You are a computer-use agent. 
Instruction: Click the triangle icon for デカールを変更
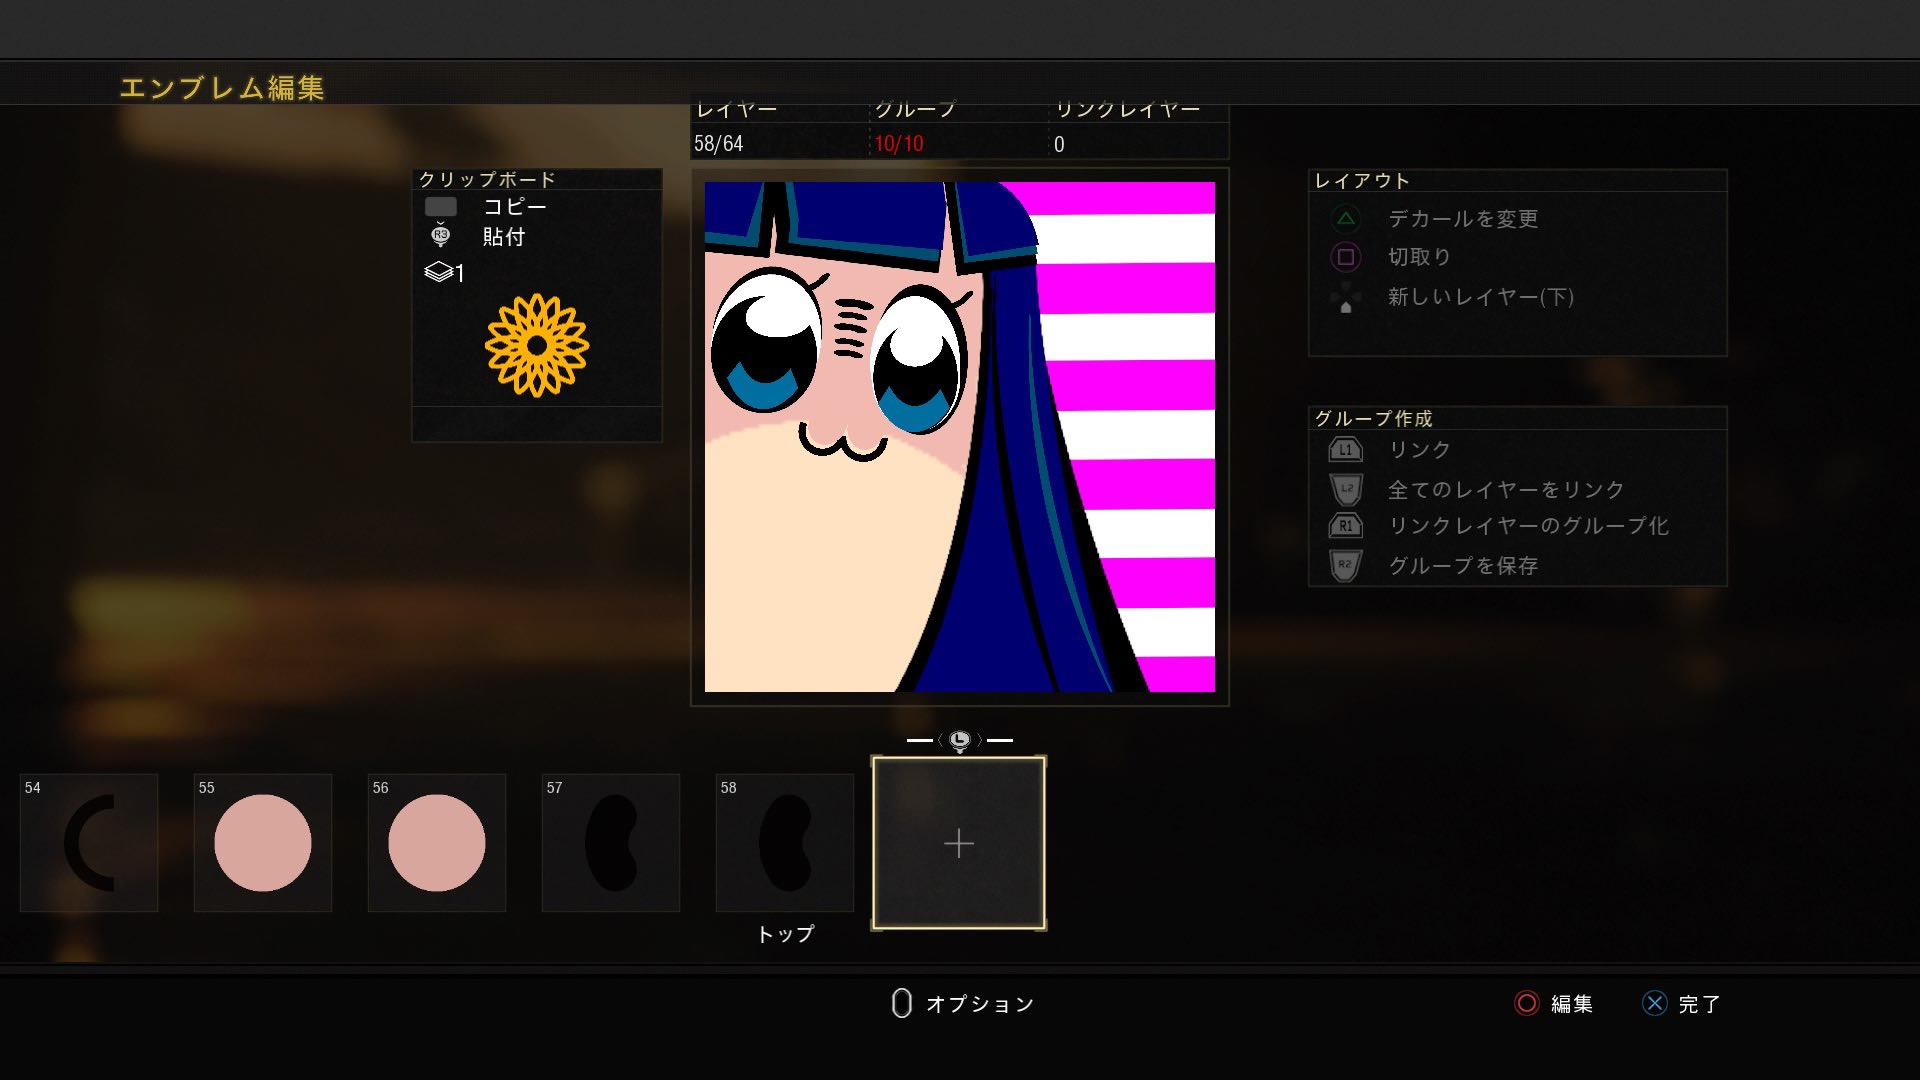click(x=1346, y=218)
